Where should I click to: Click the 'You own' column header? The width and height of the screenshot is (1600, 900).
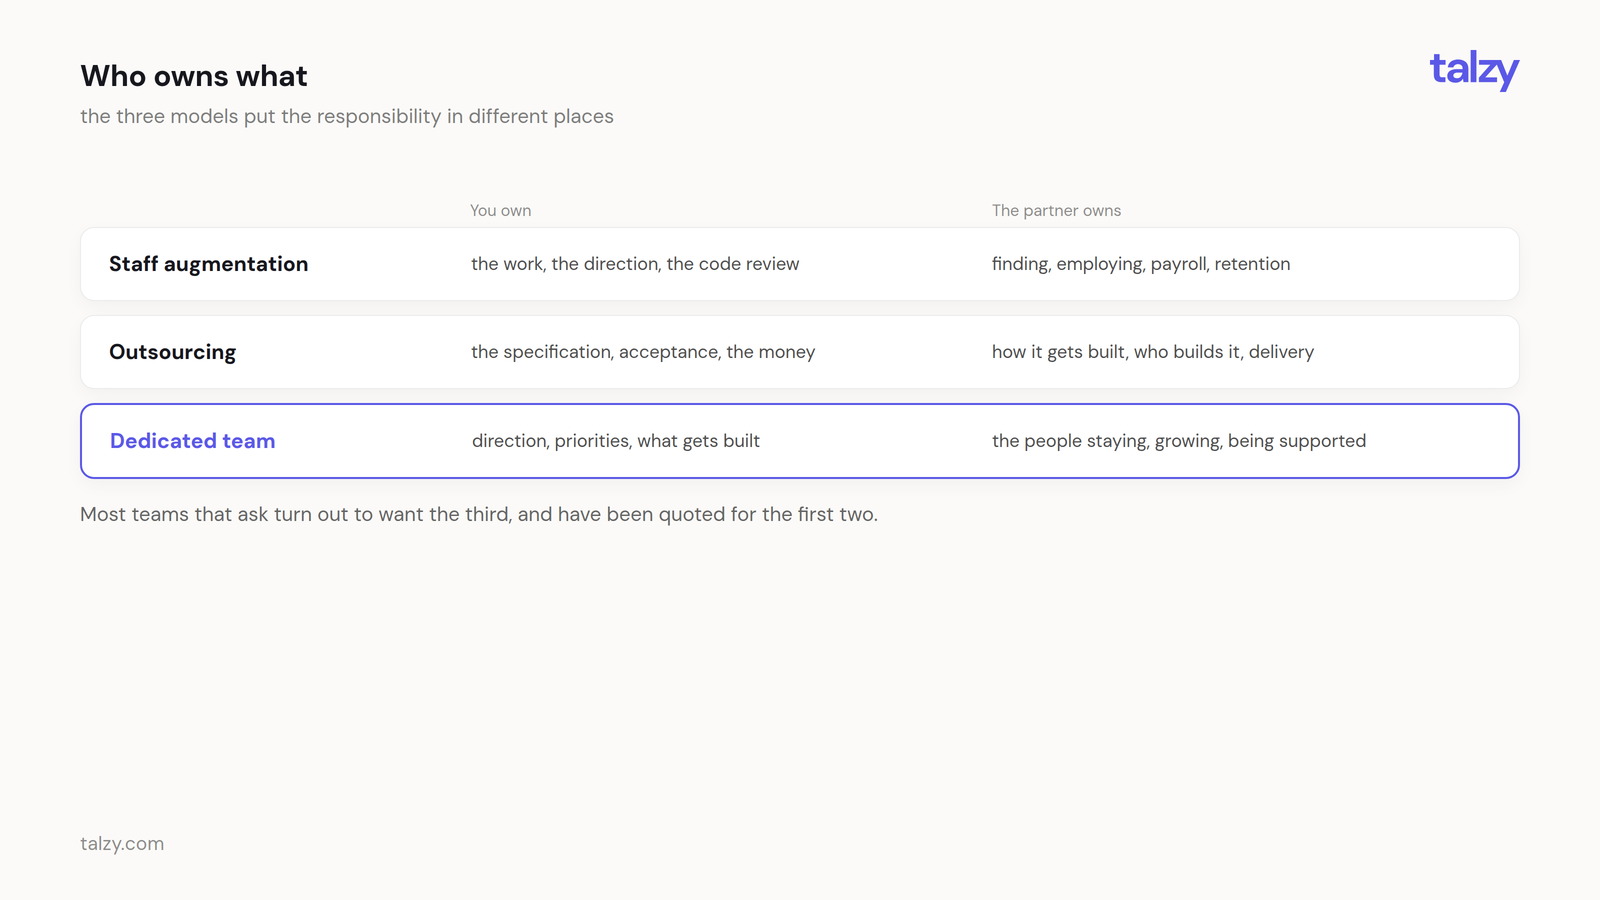tap(501, 210)
